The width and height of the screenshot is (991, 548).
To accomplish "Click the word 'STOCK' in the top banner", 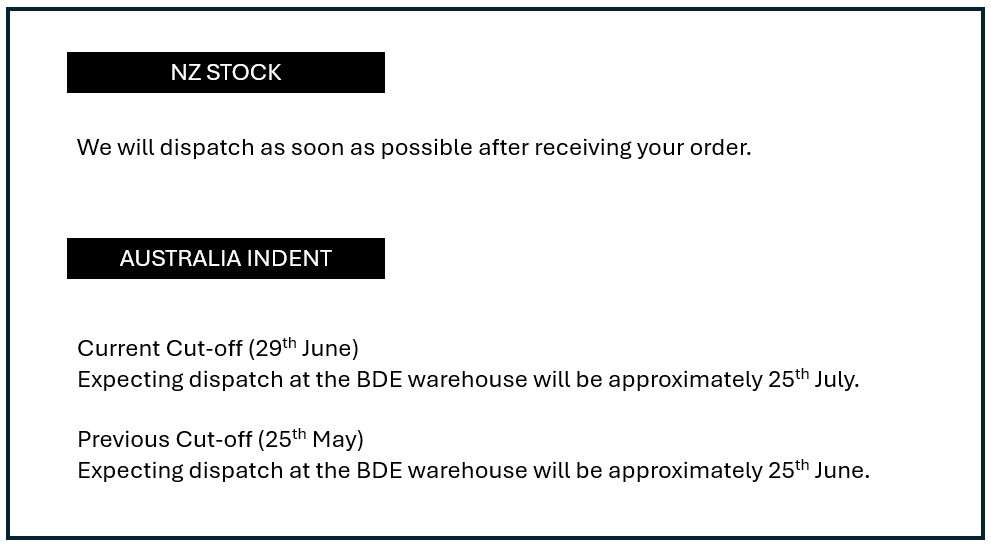I will pyautogui.click(x=243, y=73).
